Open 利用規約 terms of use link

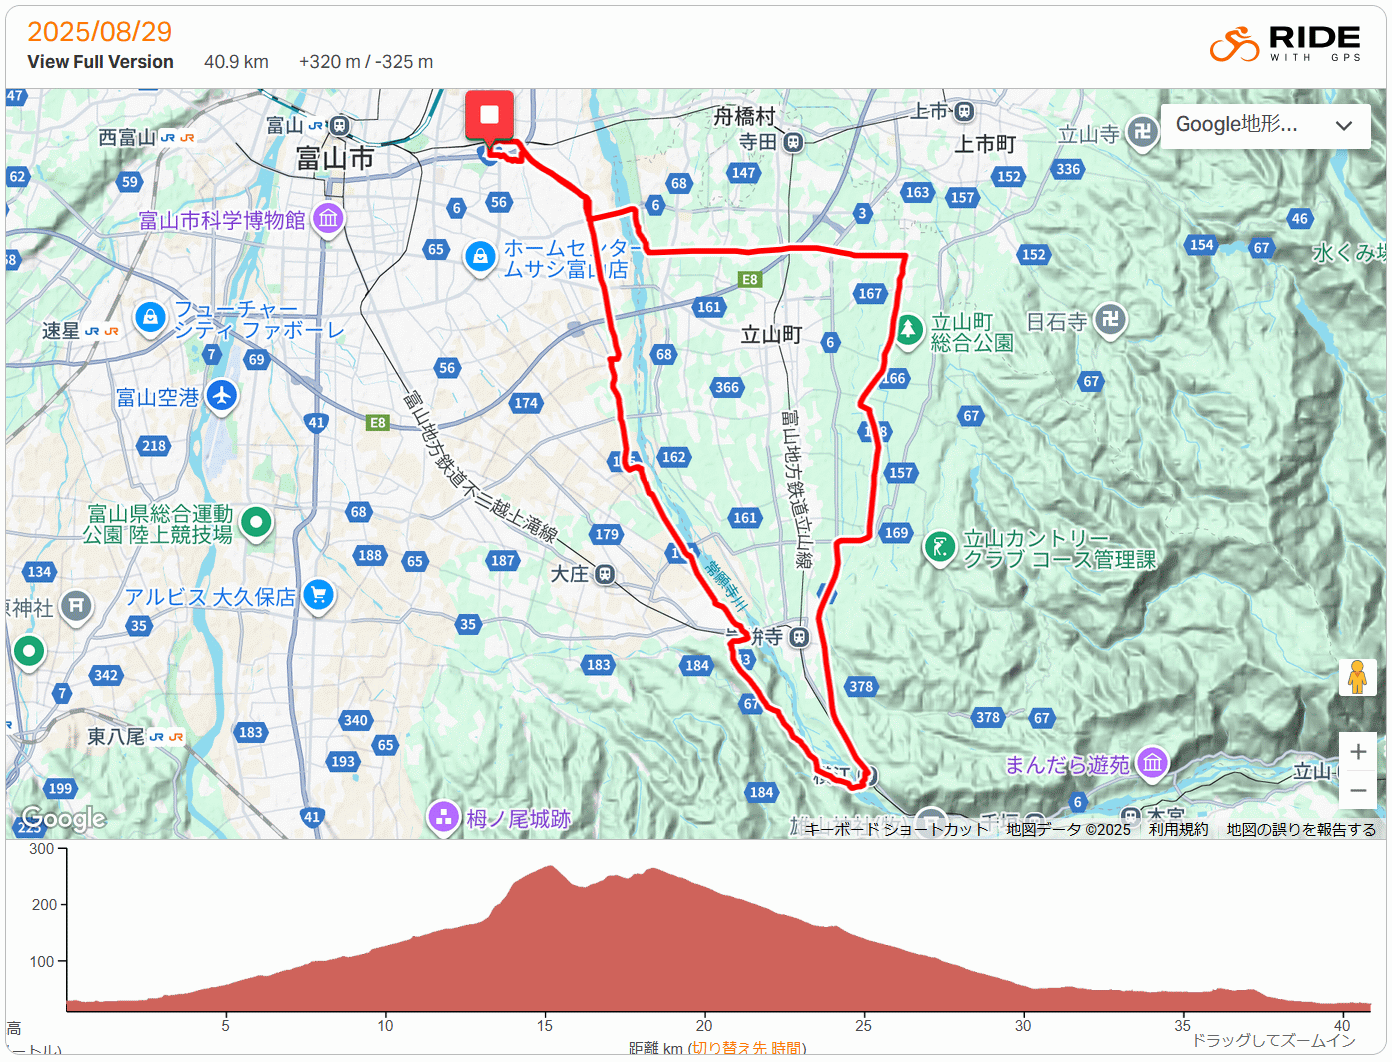pos(1178,829)
